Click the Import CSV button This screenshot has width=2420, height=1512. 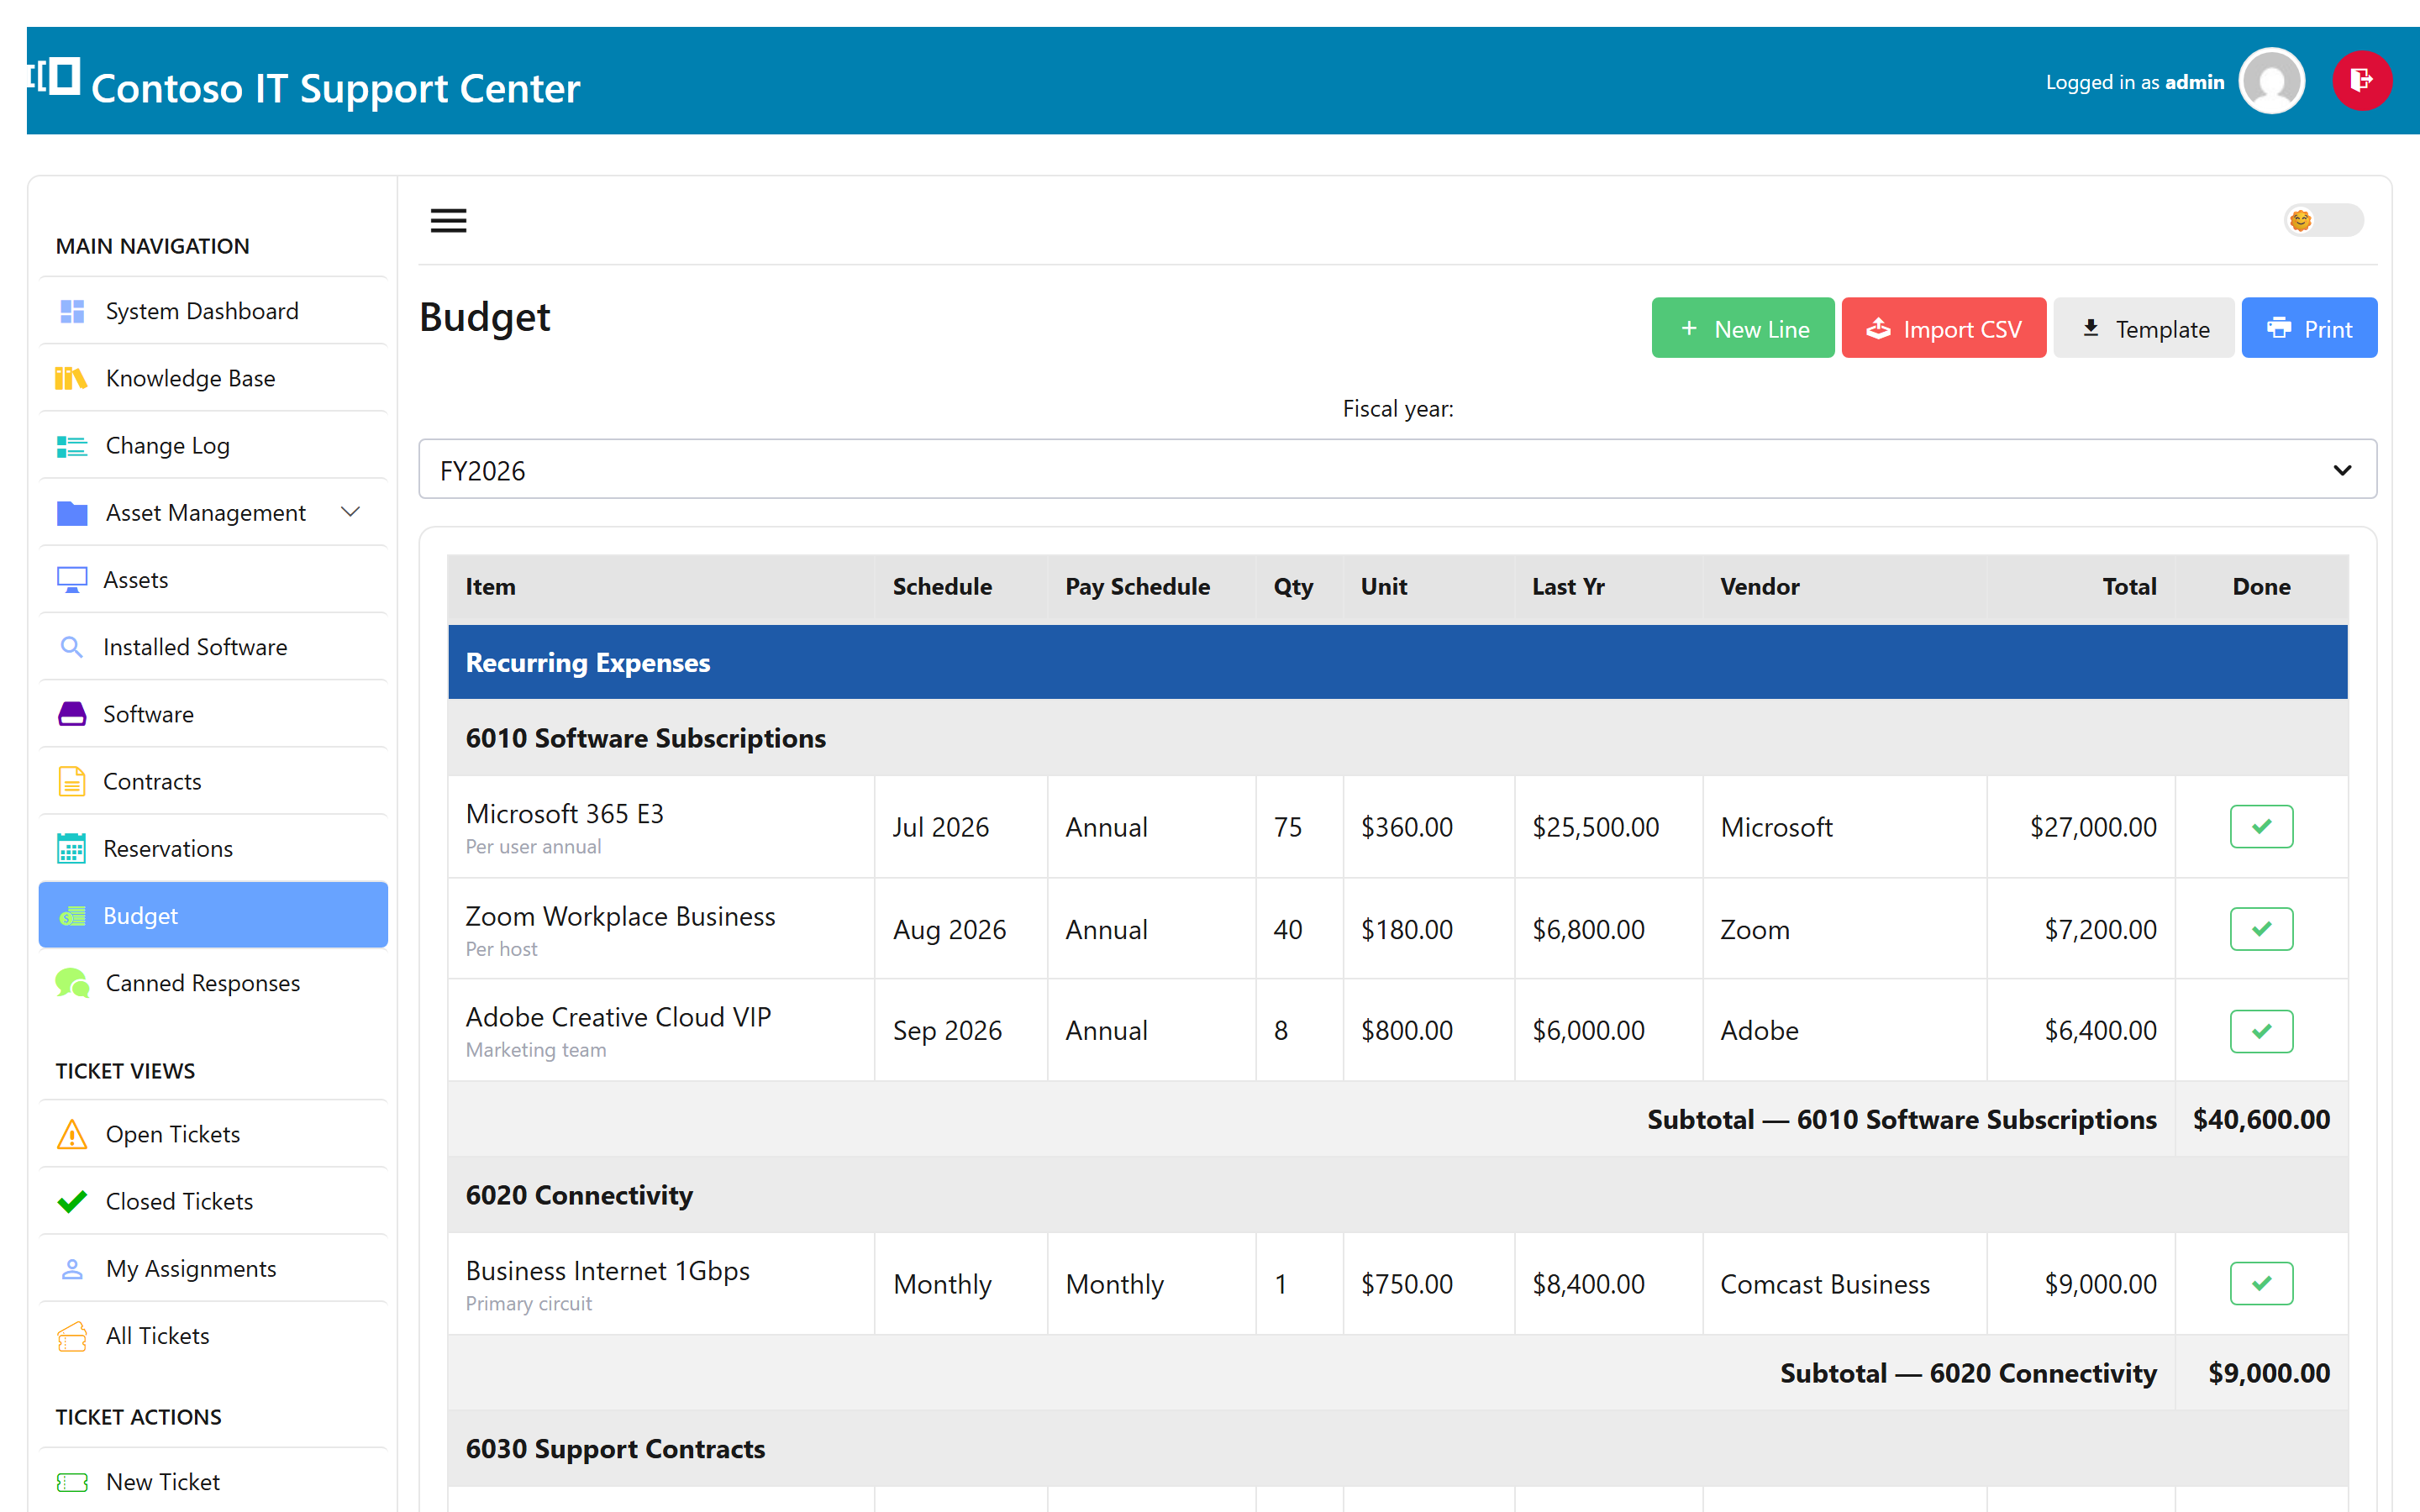click(1943, 328)
